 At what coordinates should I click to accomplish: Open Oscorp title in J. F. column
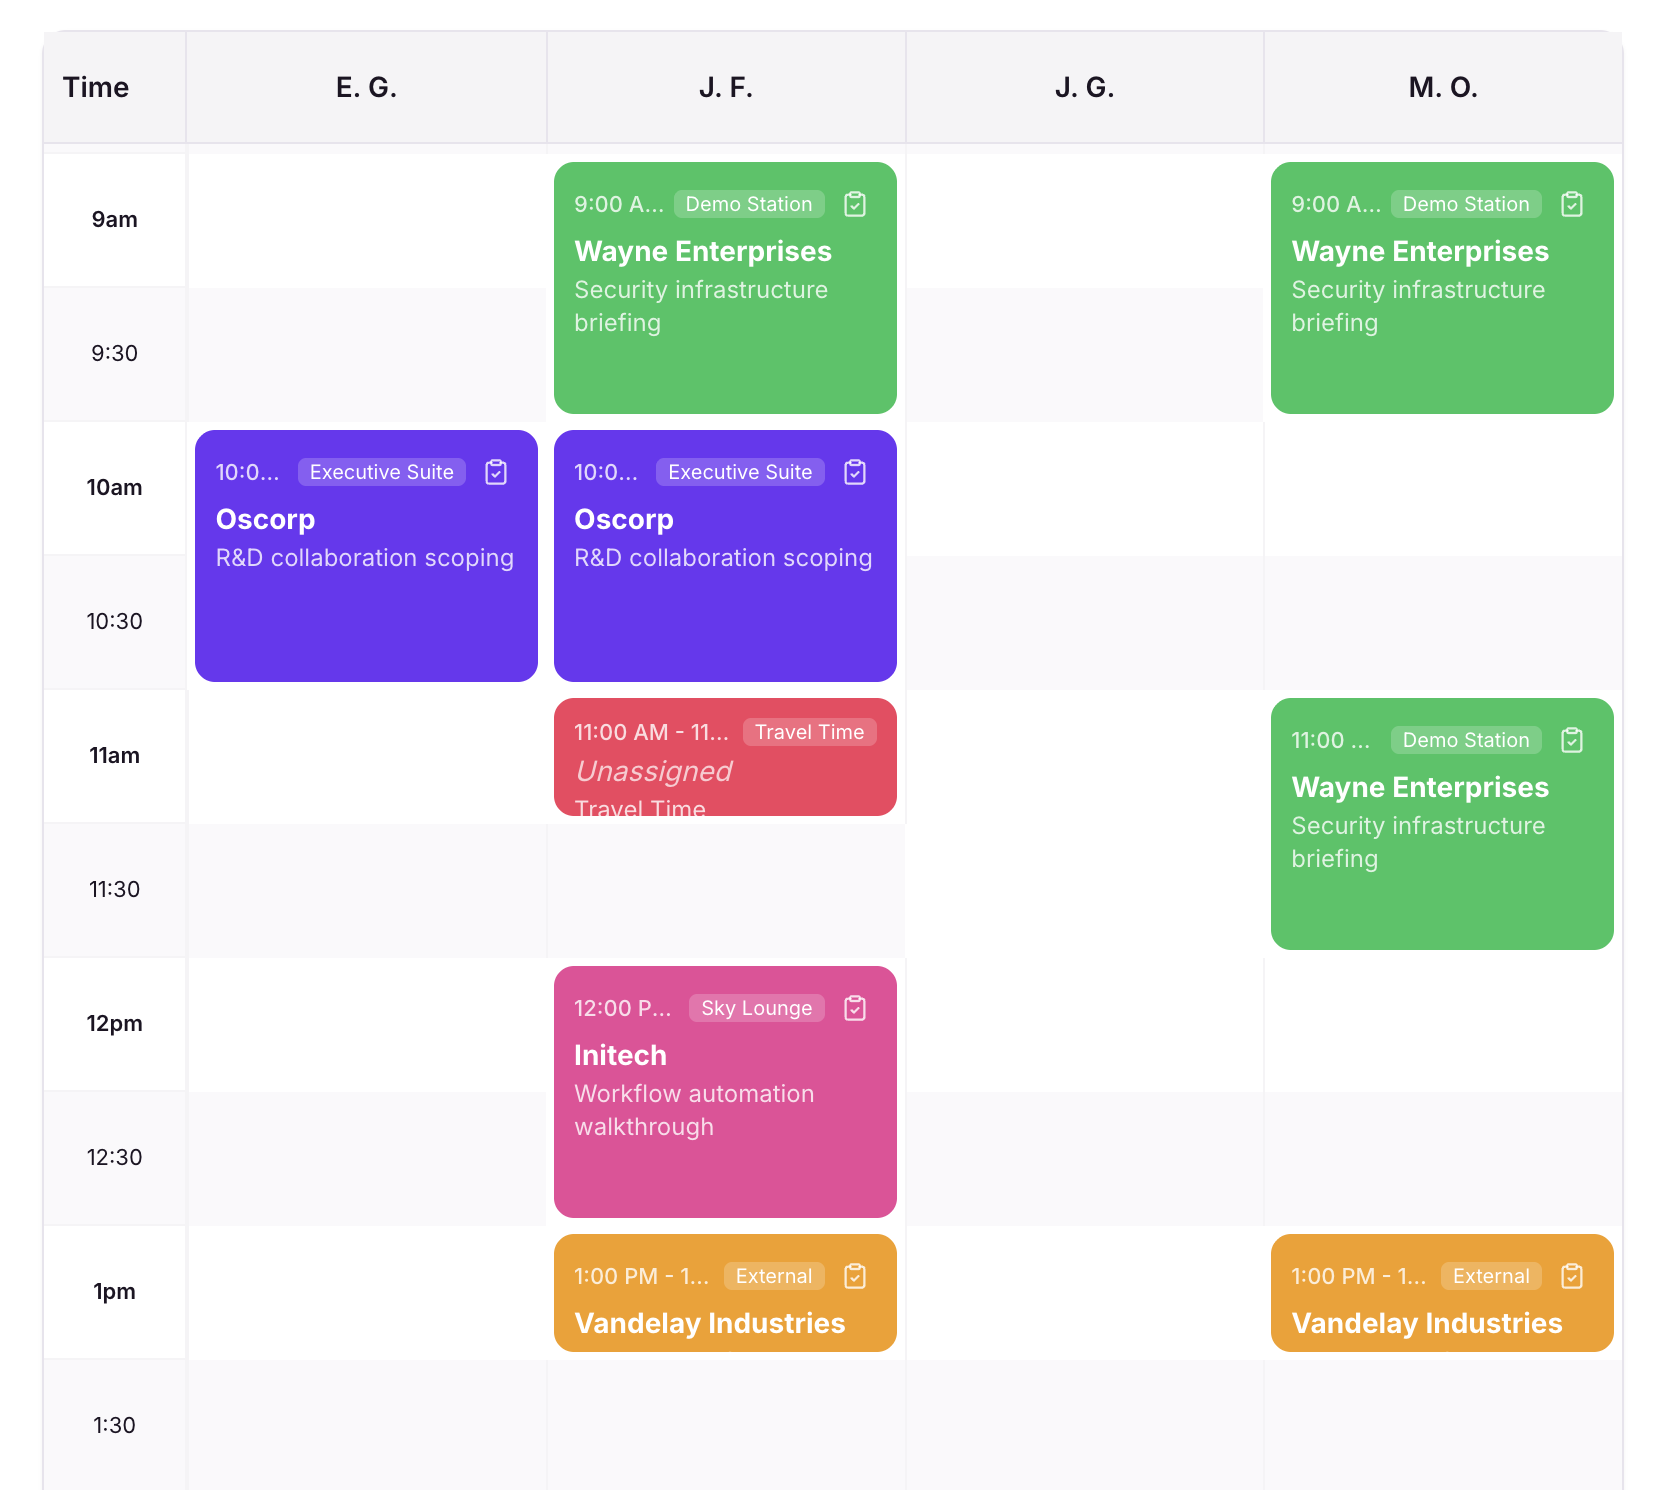pos(624,519)
